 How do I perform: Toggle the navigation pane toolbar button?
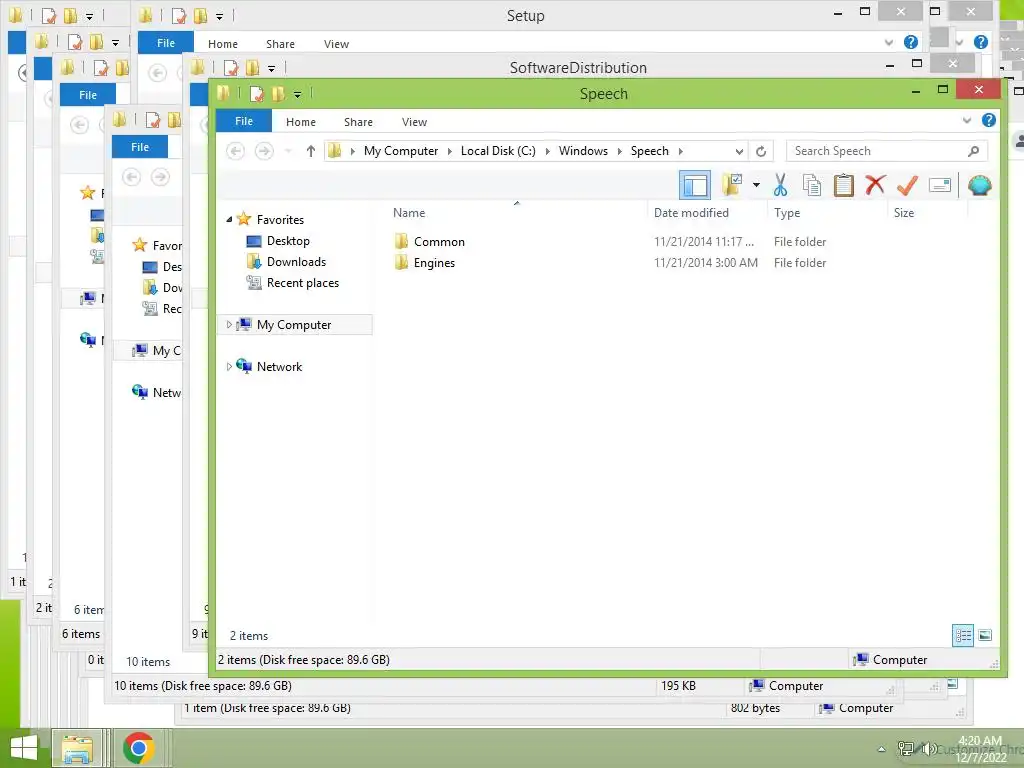point(695,185)
